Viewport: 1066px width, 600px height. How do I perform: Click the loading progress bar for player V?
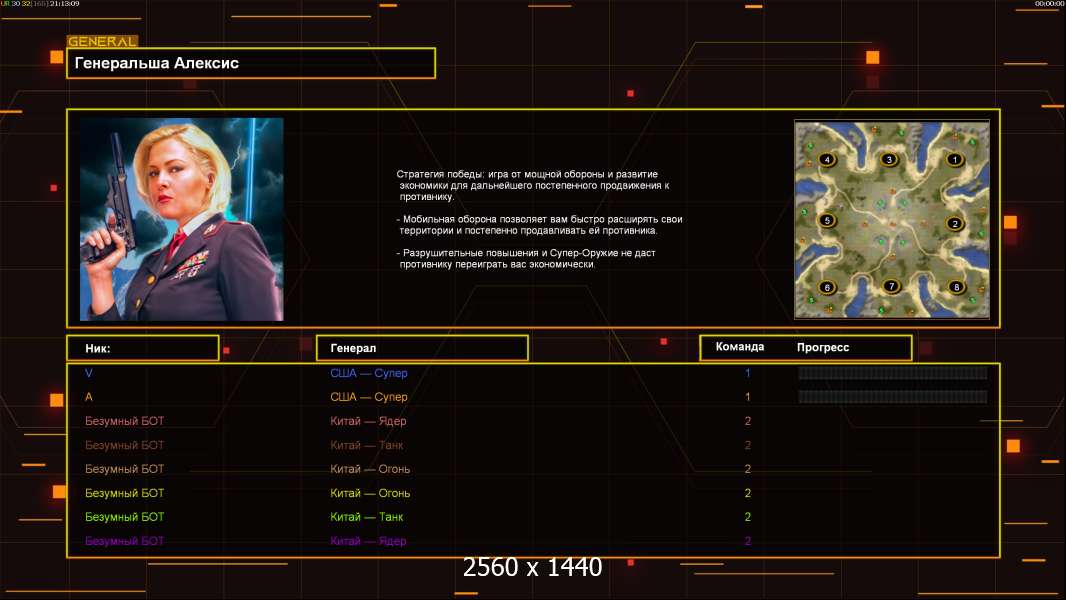pyautogui.click(x=892, y=372)
